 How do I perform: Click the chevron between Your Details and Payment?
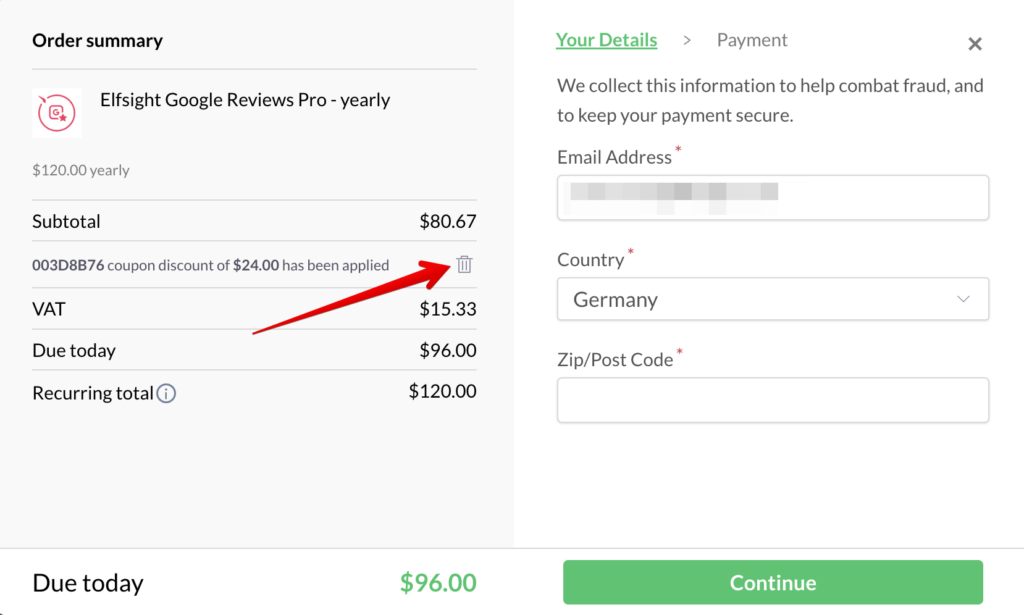(x=687, y=40)
